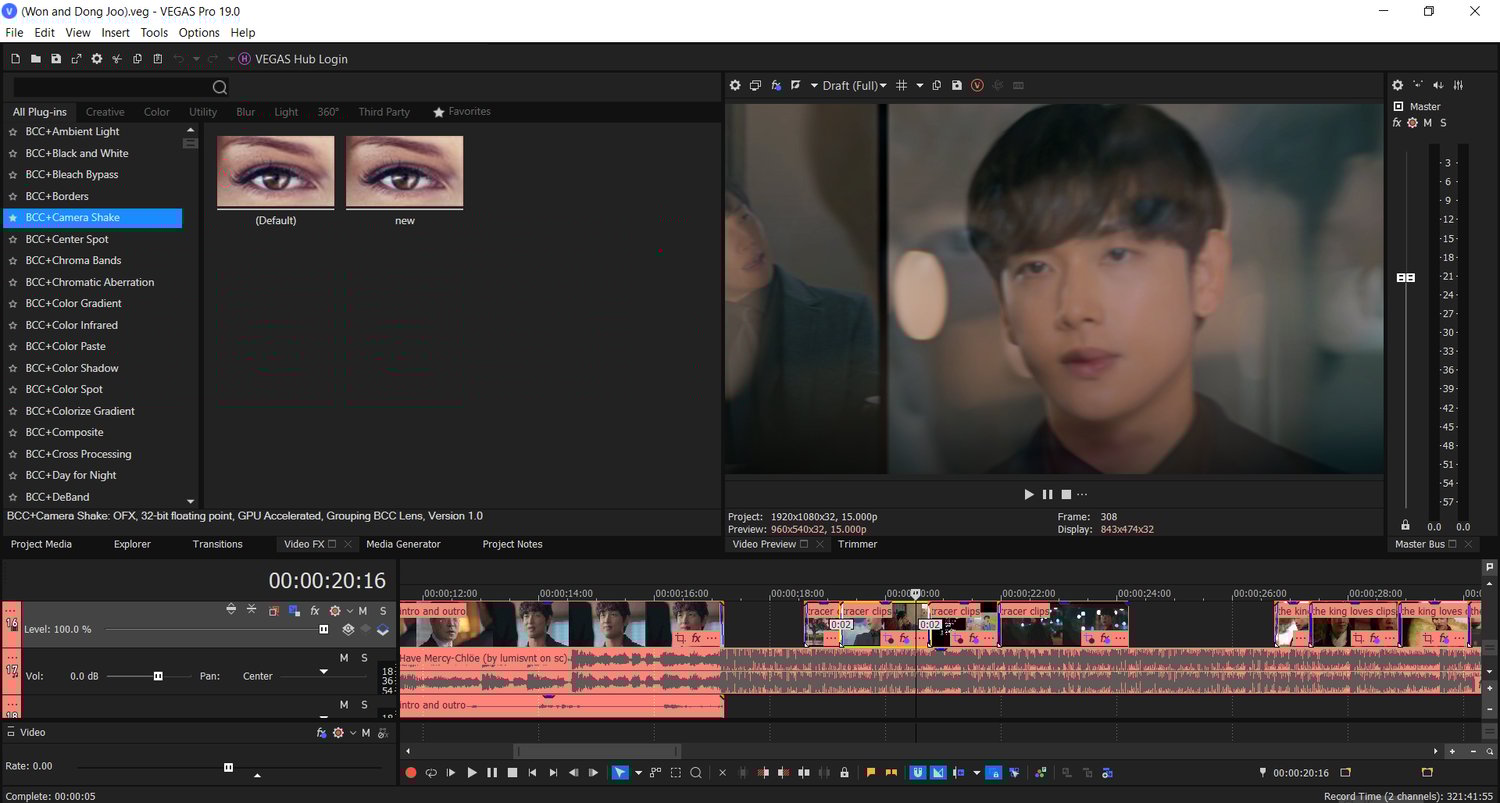Adjust track 17 Vol slider handle
The width and height of the screenshot is (1500, 803).
tap(158, 676)
